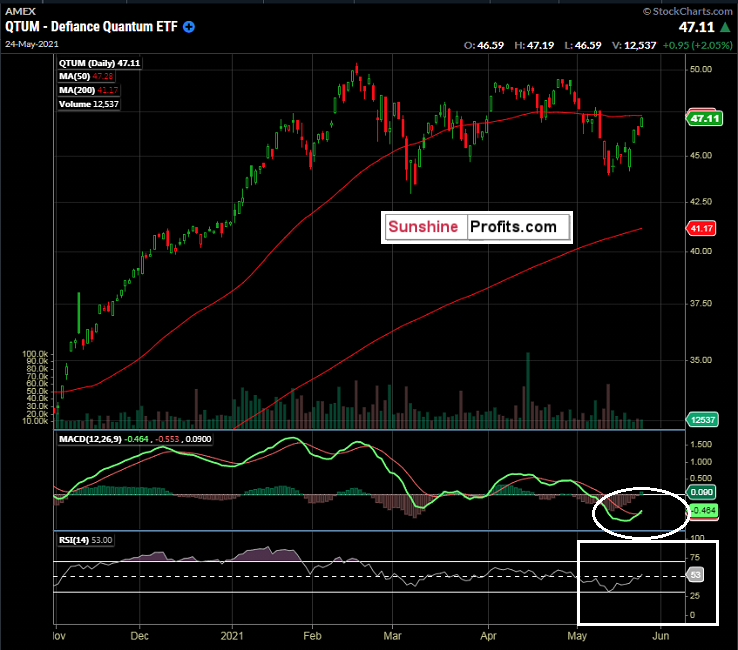This screenshot has height=650, width=738.
Task: Click the StockCharts.com copyright text
Action: tap(688, 11)
